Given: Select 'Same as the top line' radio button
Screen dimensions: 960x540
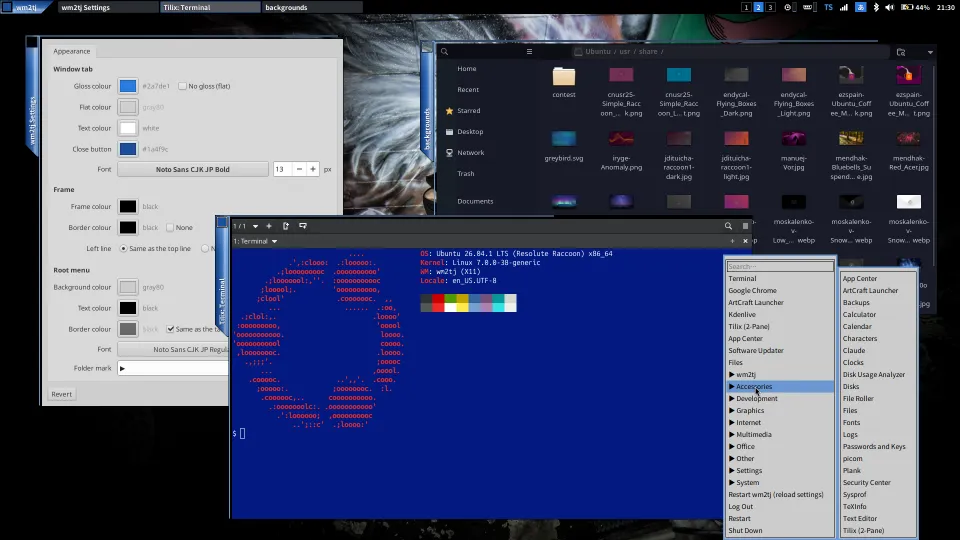Looking at the screenshot, I should point(124,249).
